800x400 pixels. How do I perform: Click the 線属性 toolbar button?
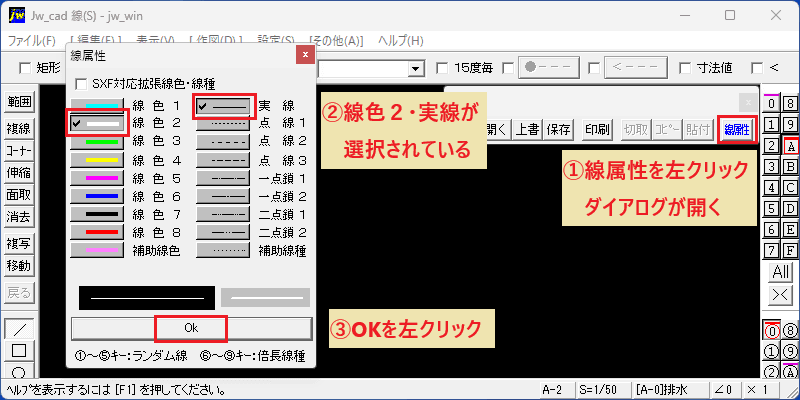click(x=737, y=131)
